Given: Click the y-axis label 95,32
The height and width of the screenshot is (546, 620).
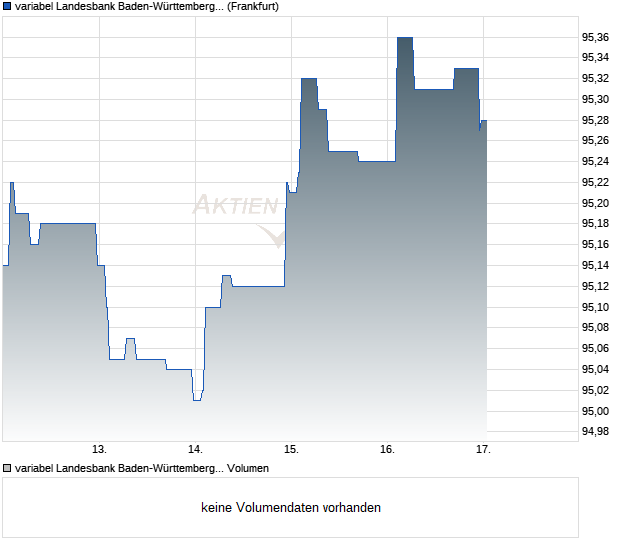Looking at the screenshot, I should tap(595, 79).
